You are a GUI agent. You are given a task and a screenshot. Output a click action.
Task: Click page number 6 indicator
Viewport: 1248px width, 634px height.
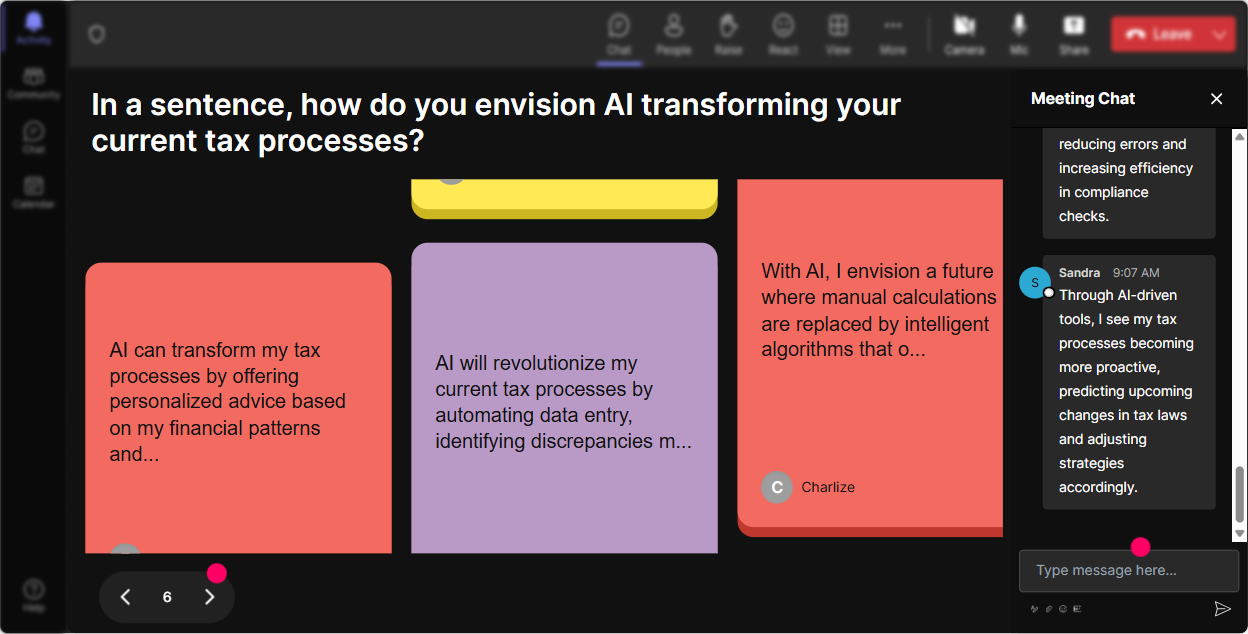[x=167, y=597]
